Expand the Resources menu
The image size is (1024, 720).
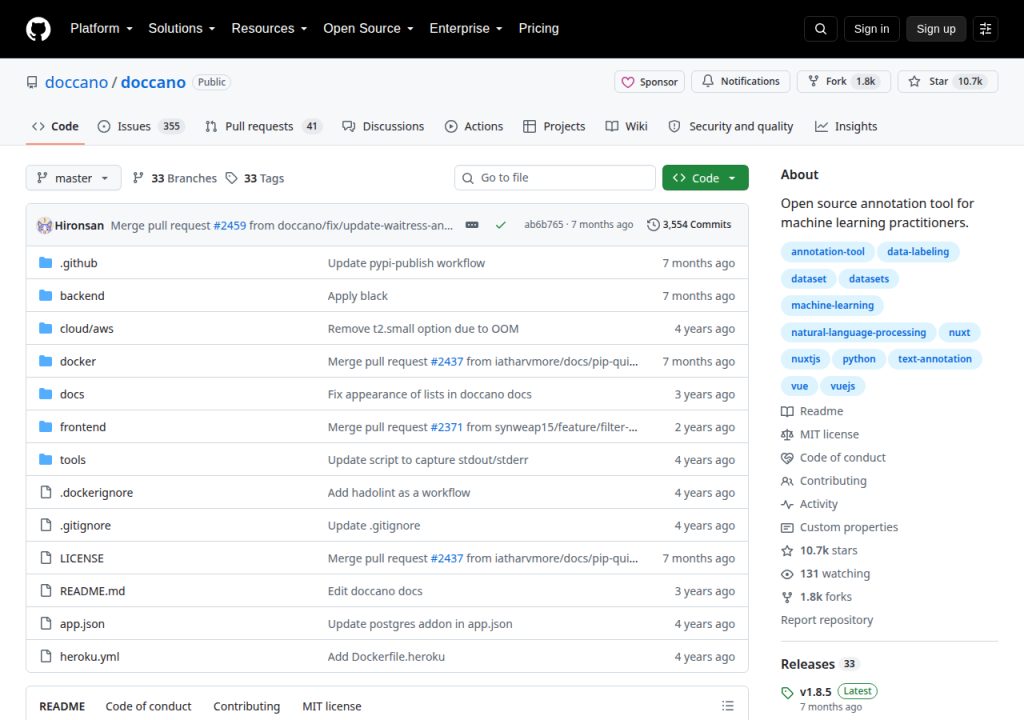269,29
